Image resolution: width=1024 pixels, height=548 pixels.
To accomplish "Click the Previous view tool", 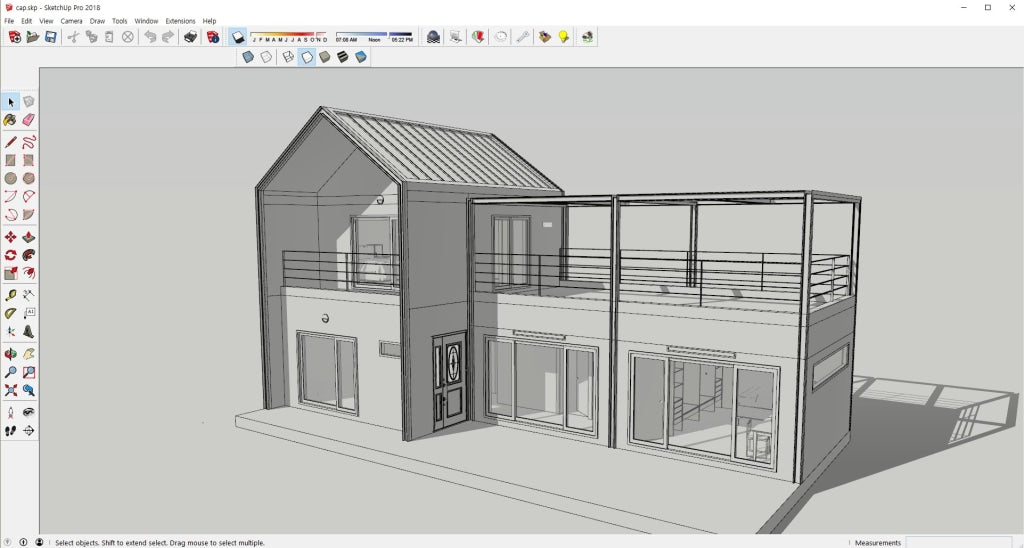I will [x=29, y=391].
